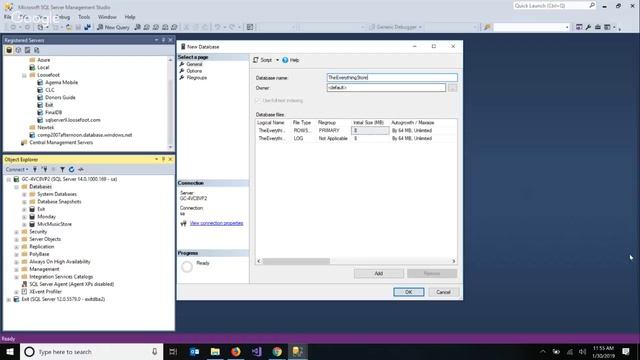
Task: Select Analysis Services in Registered Servers toolbar
Action: pos(18,50)
